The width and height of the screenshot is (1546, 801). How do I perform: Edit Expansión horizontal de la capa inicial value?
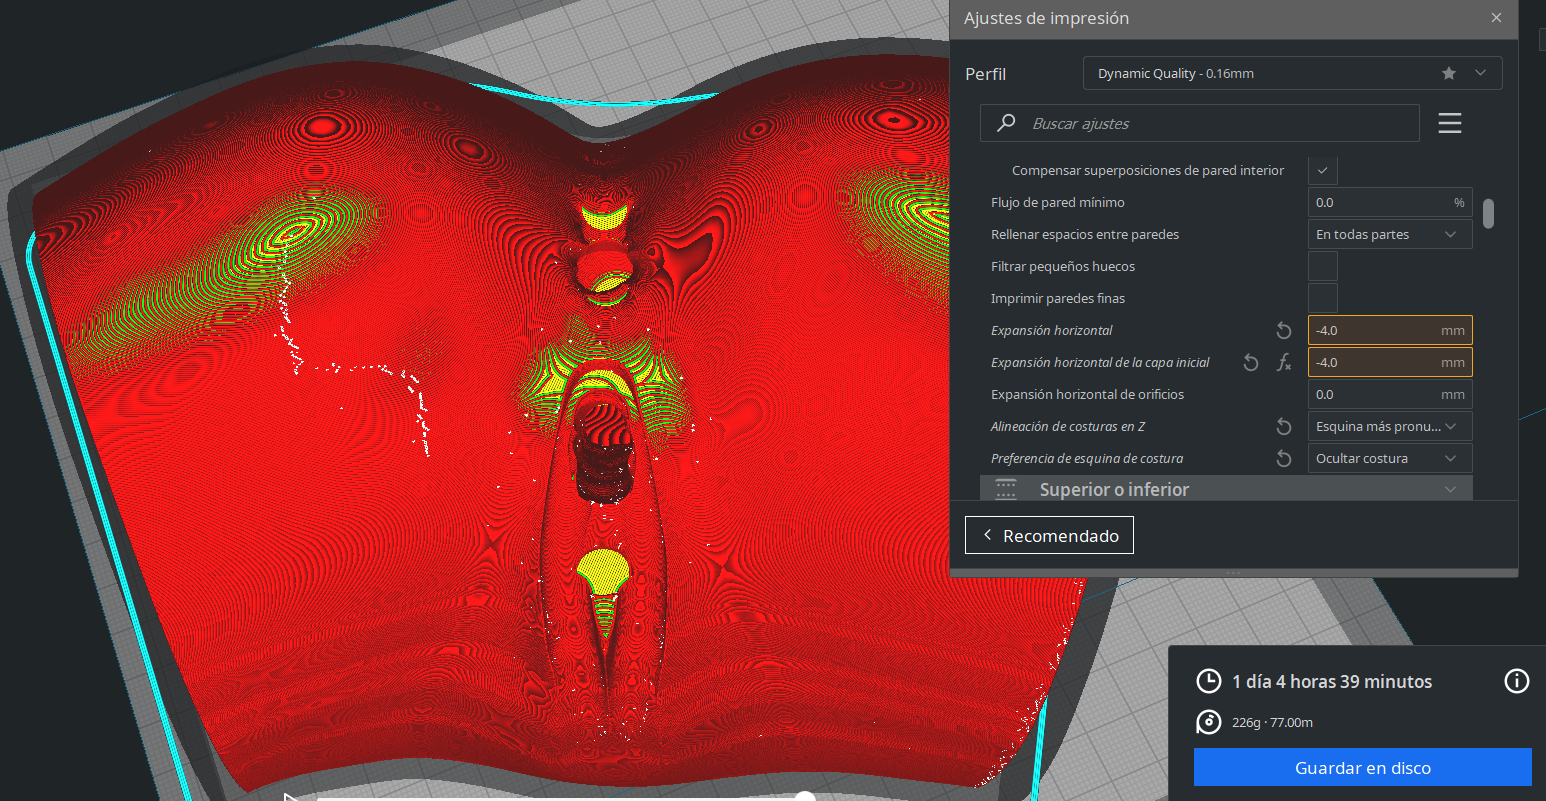point(1390,362)
